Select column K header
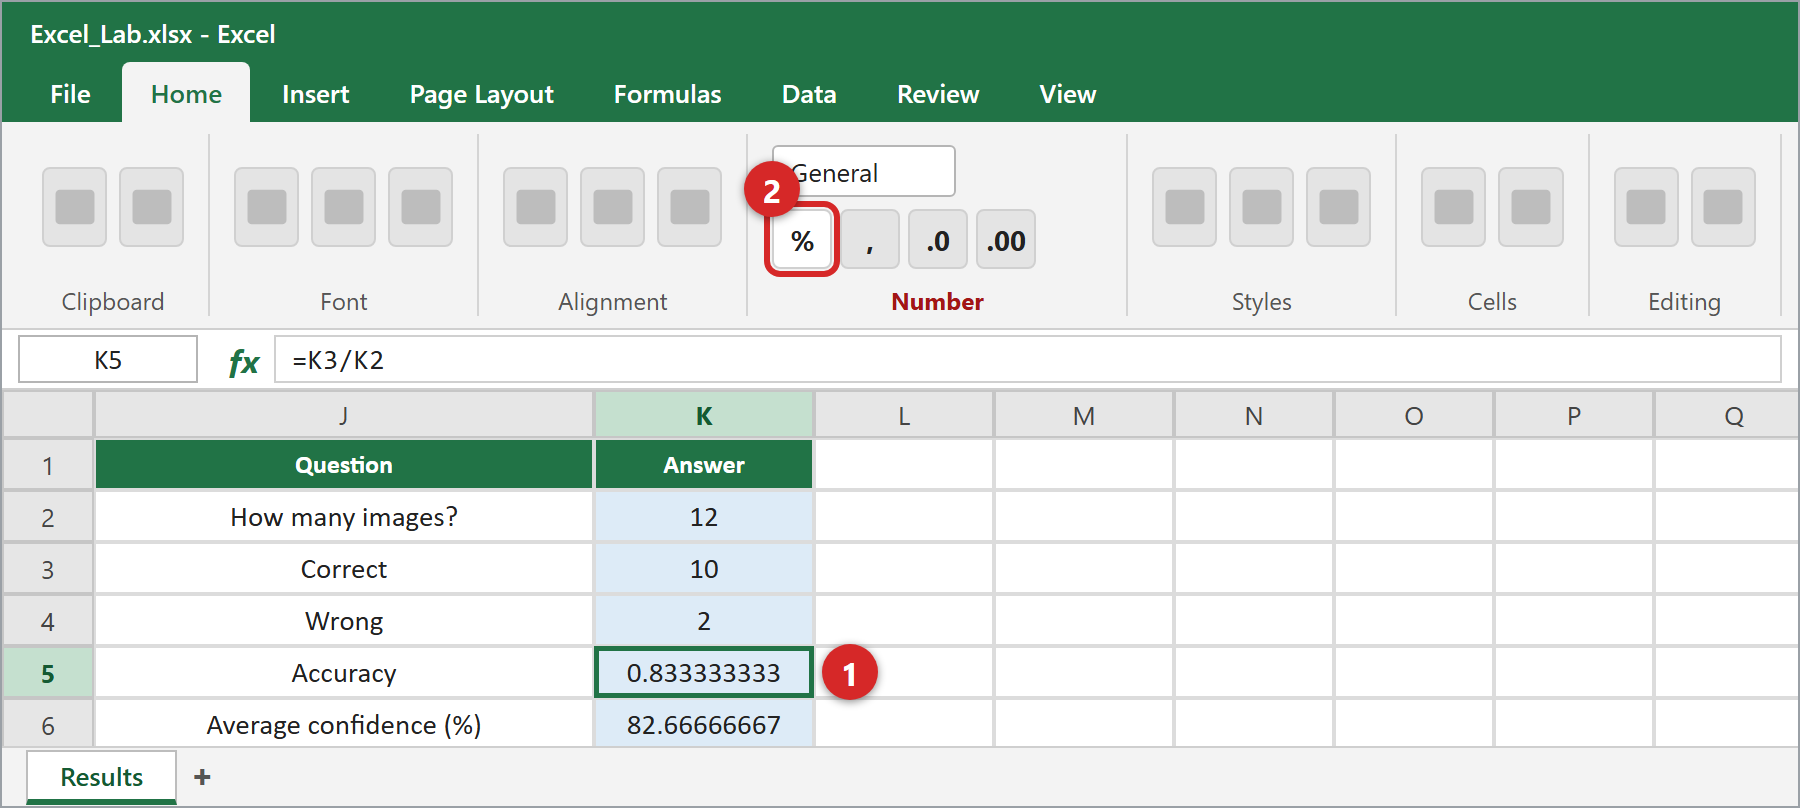Screen dimensions: 1800x808 (x=704, y=415)
